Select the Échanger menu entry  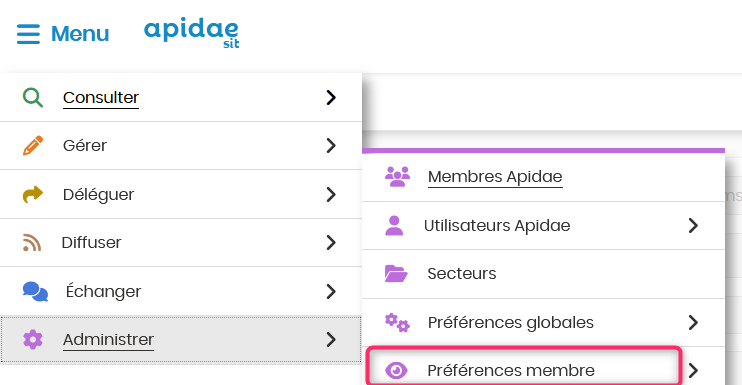coord(181,291)
